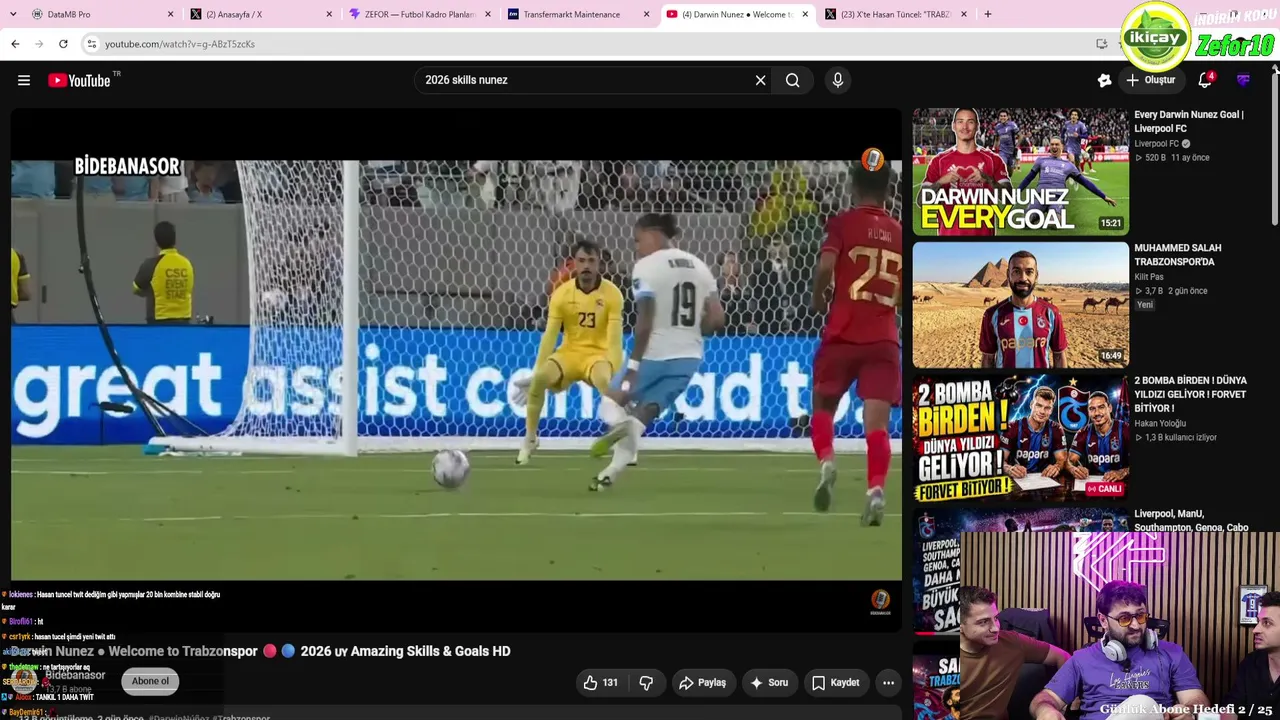This screenshot has width=1280, height=720.
Task: Open the Oluştur create button
Action: [x=1151, y=80]
